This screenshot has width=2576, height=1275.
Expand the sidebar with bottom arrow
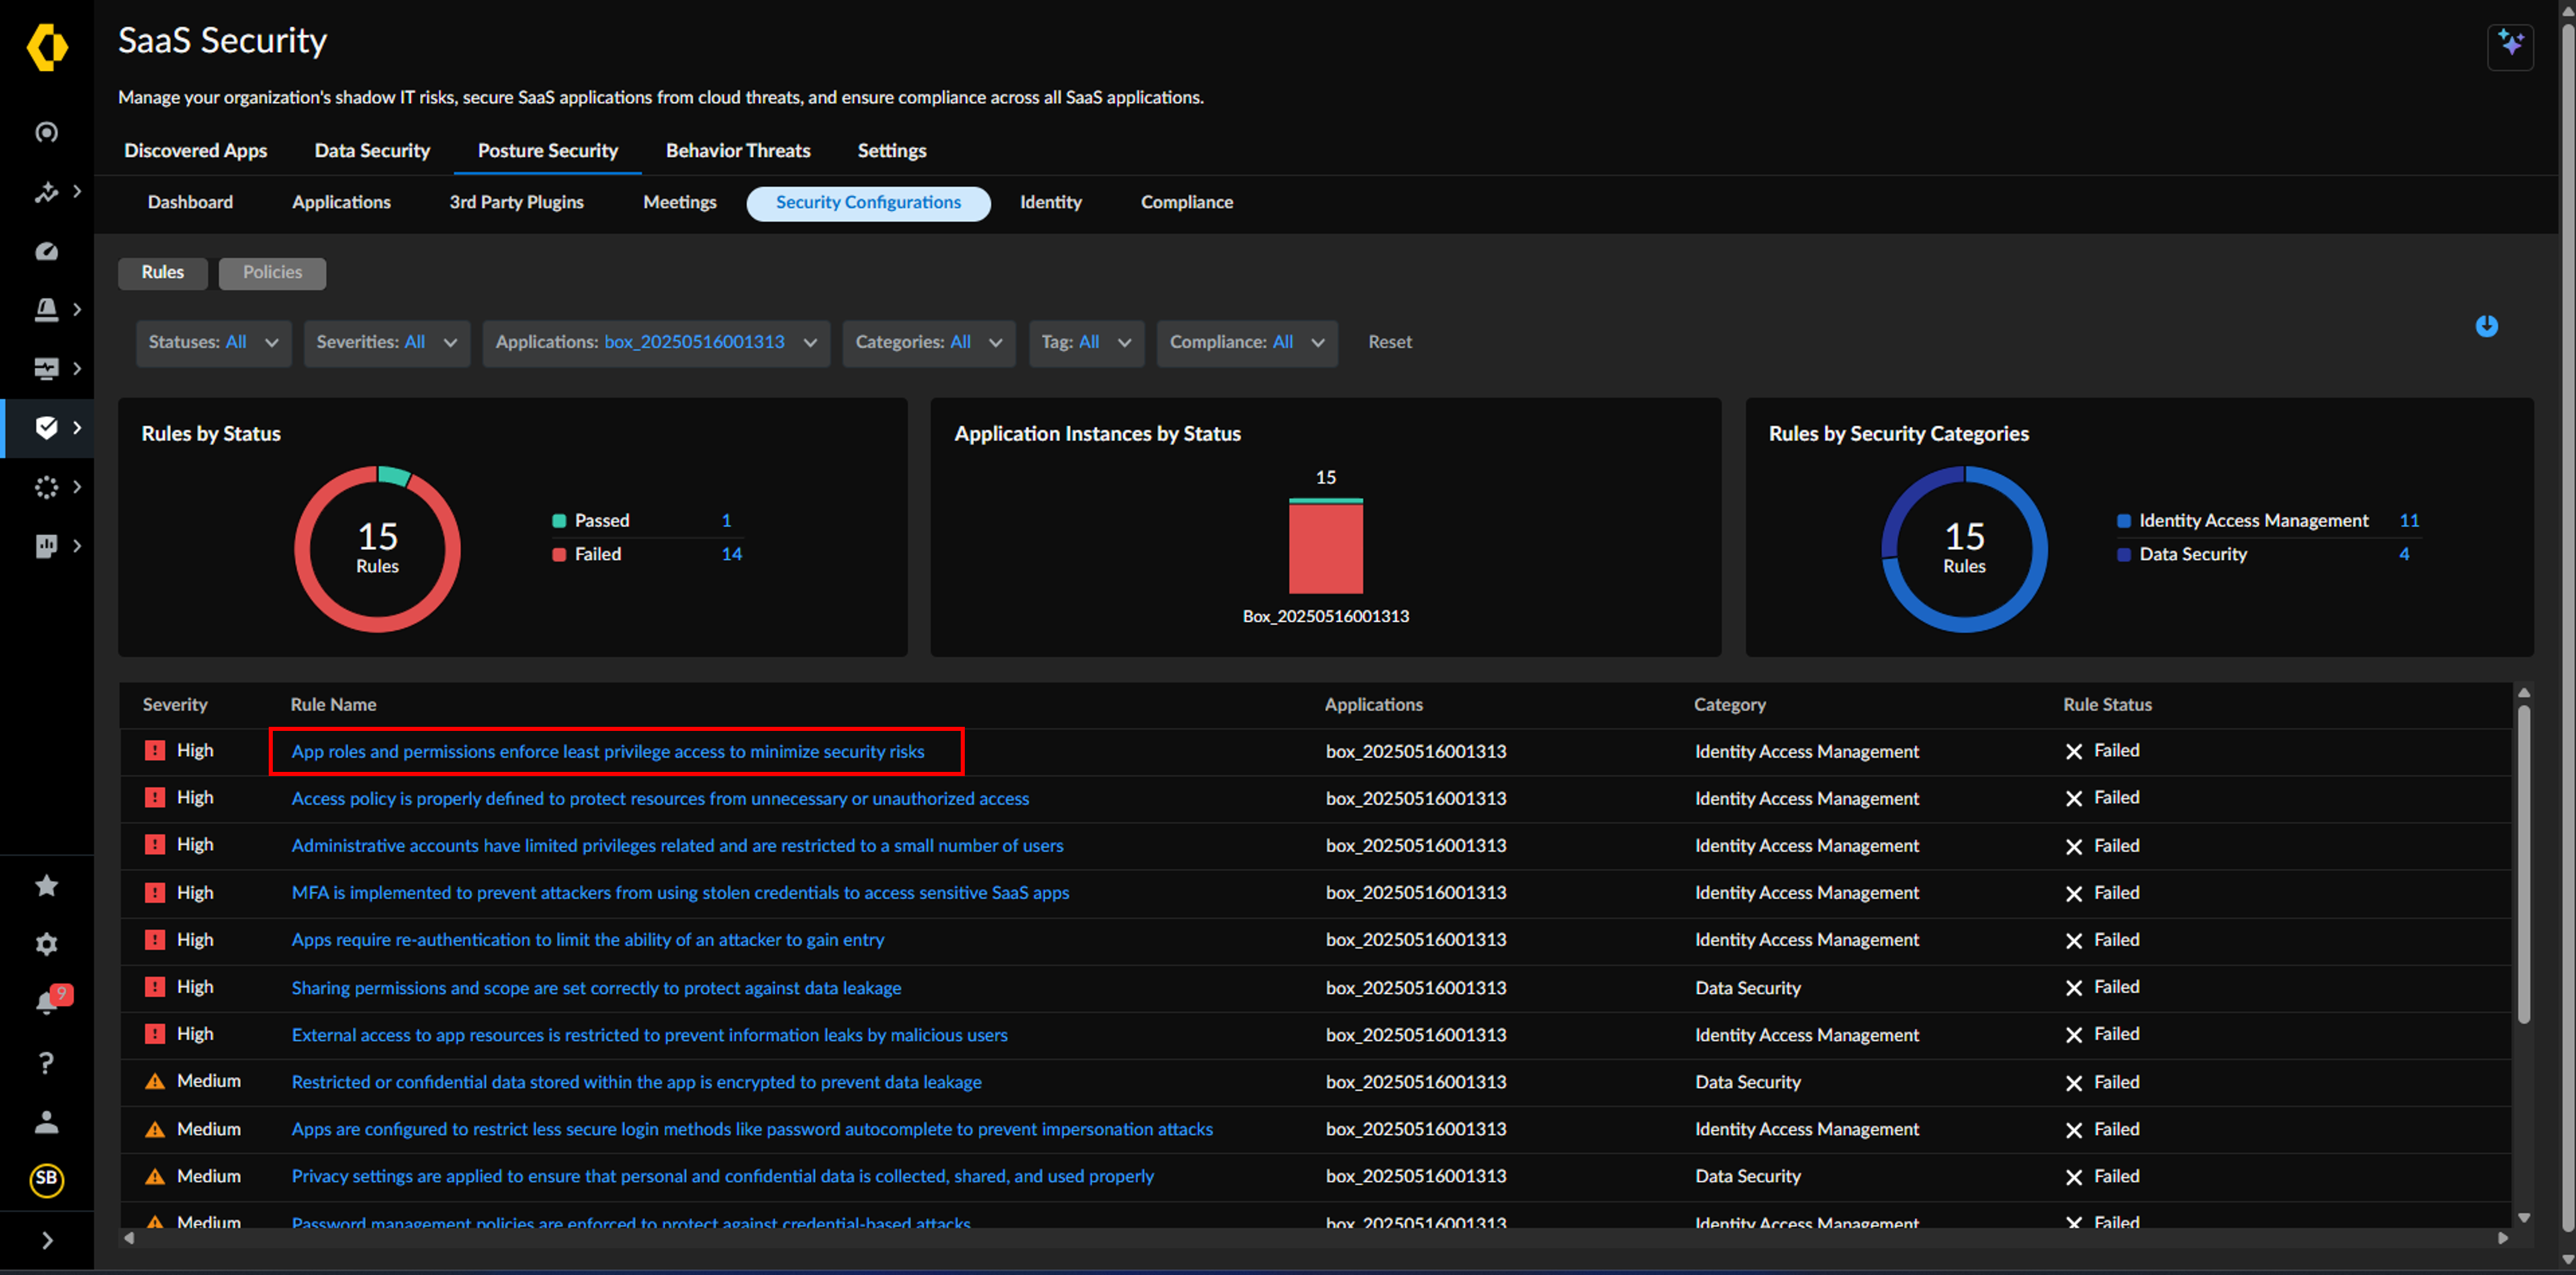46,1240
